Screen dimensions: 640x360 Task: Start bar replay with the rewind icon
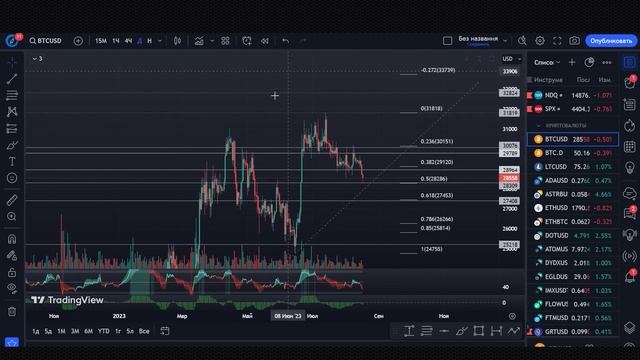coord(264,41)
